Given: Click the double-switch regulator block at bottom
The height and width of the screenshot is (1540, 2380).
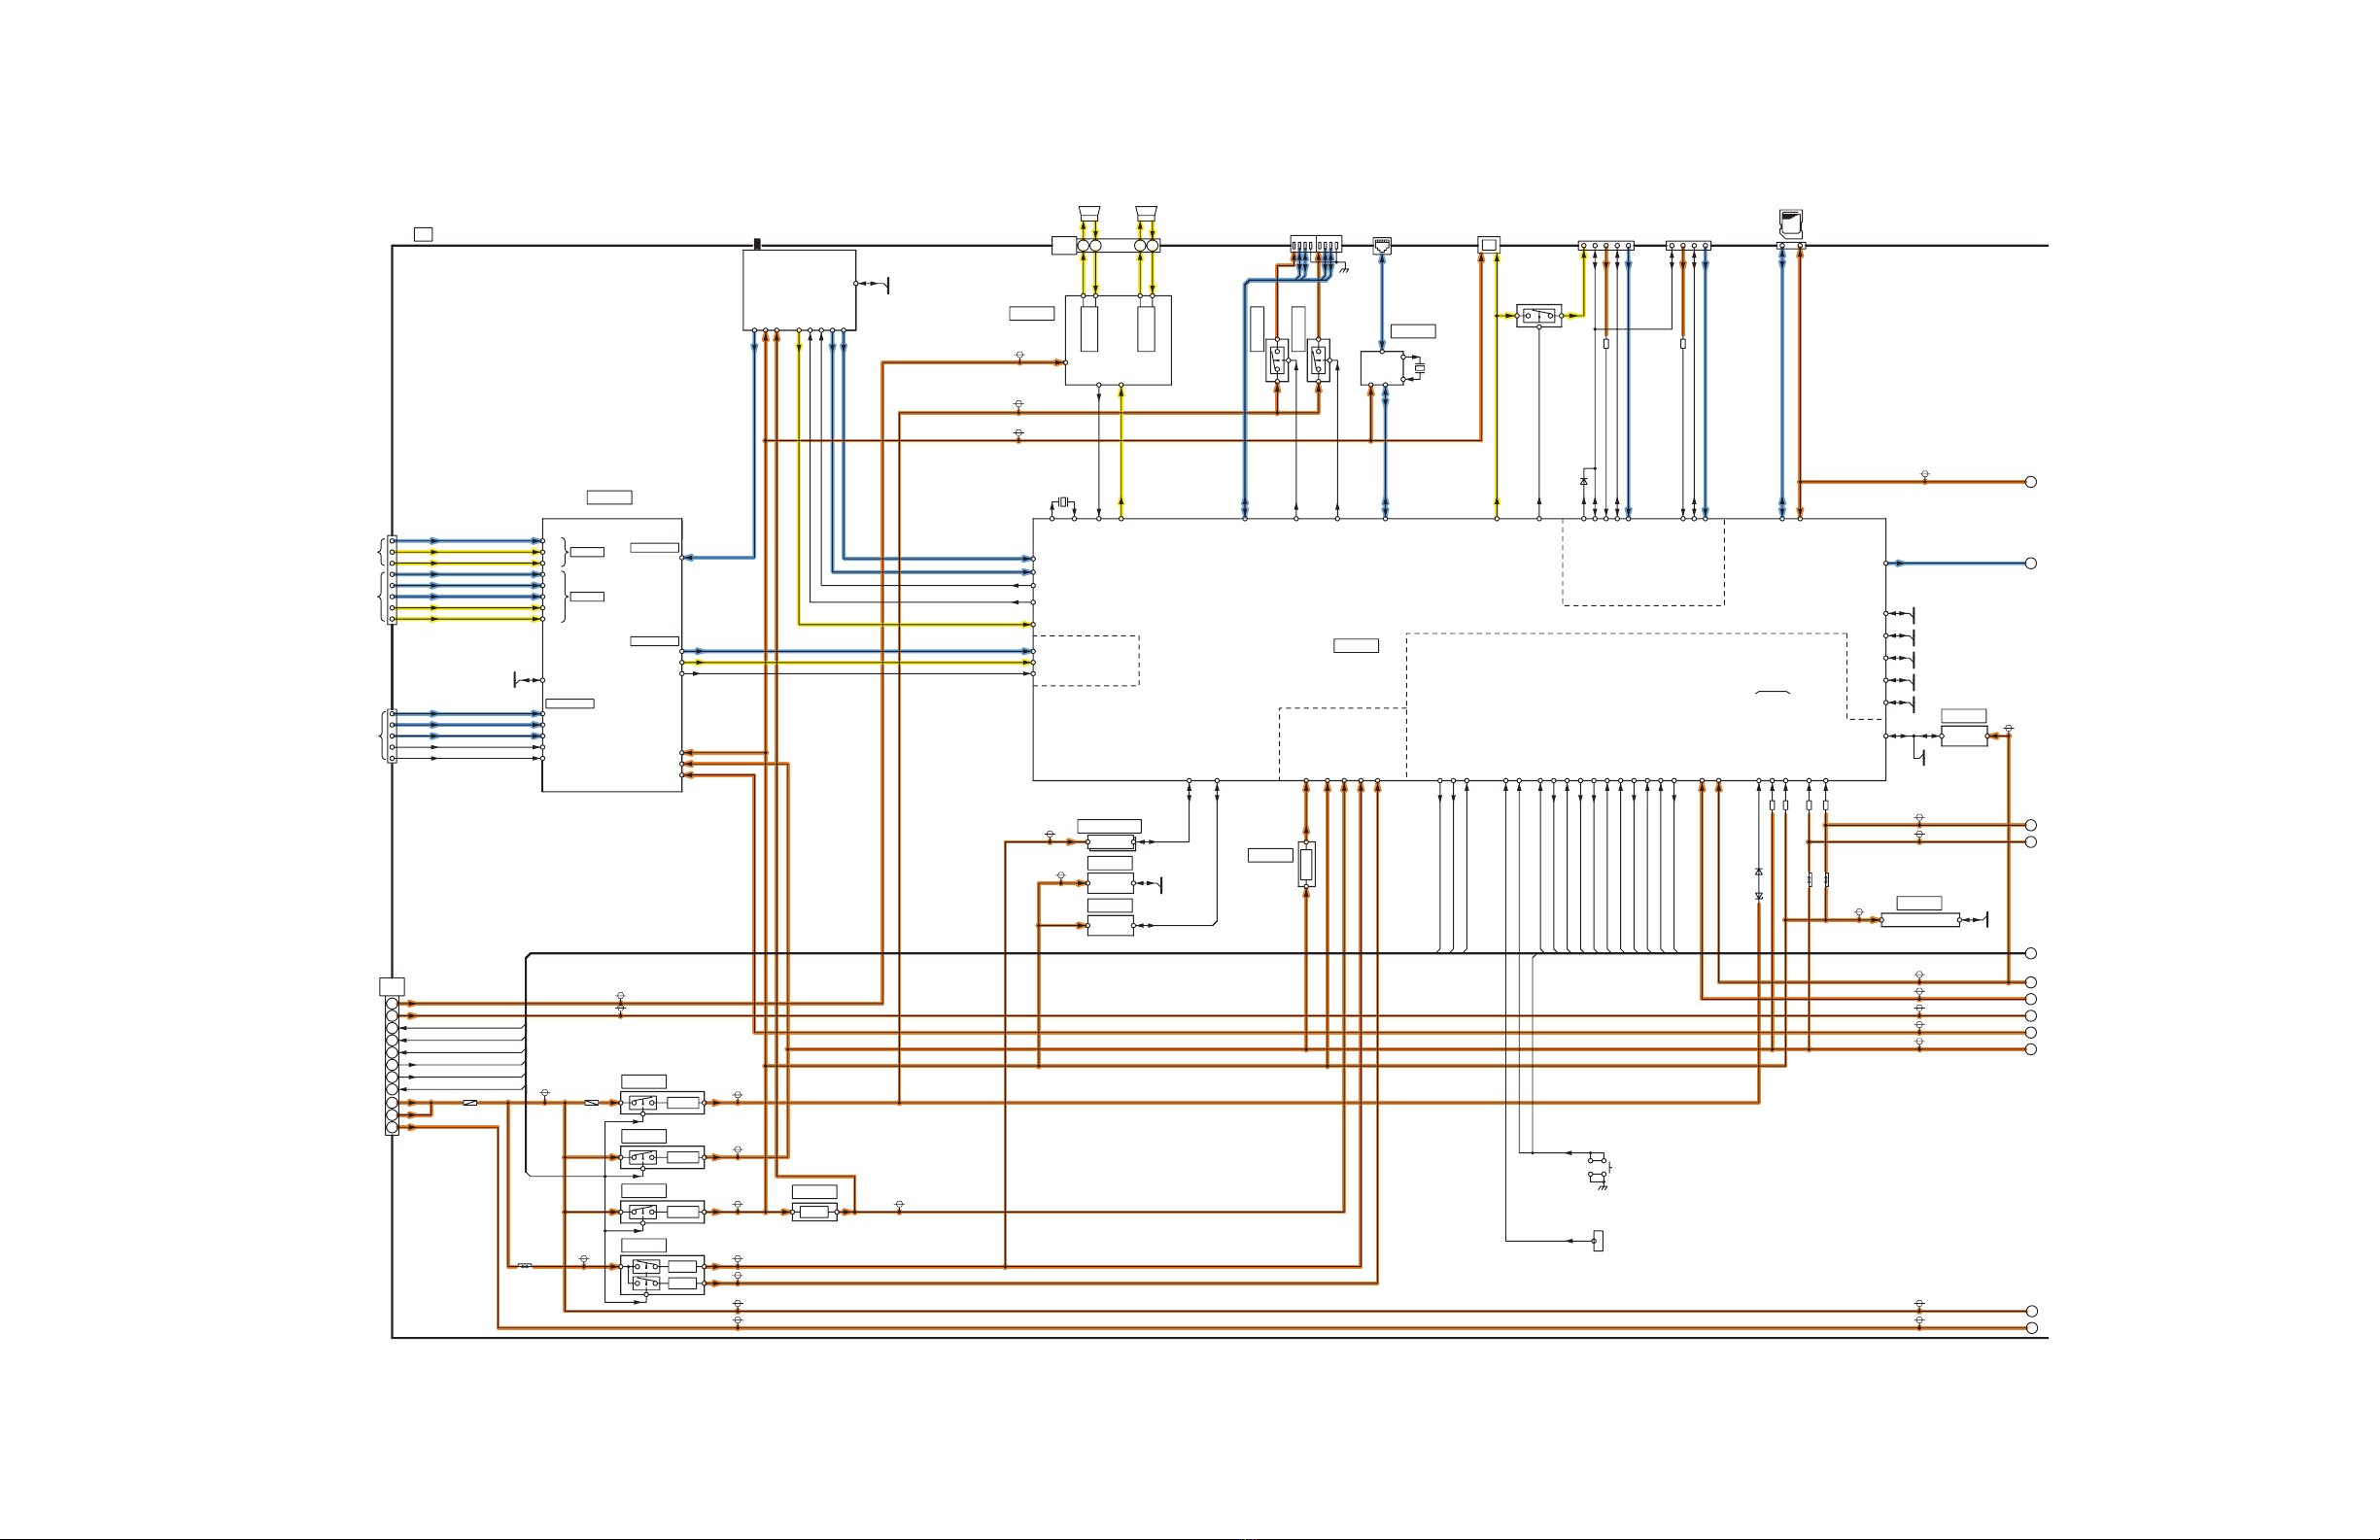Looking at the screenshot, I should click(x=662, y=1275).
